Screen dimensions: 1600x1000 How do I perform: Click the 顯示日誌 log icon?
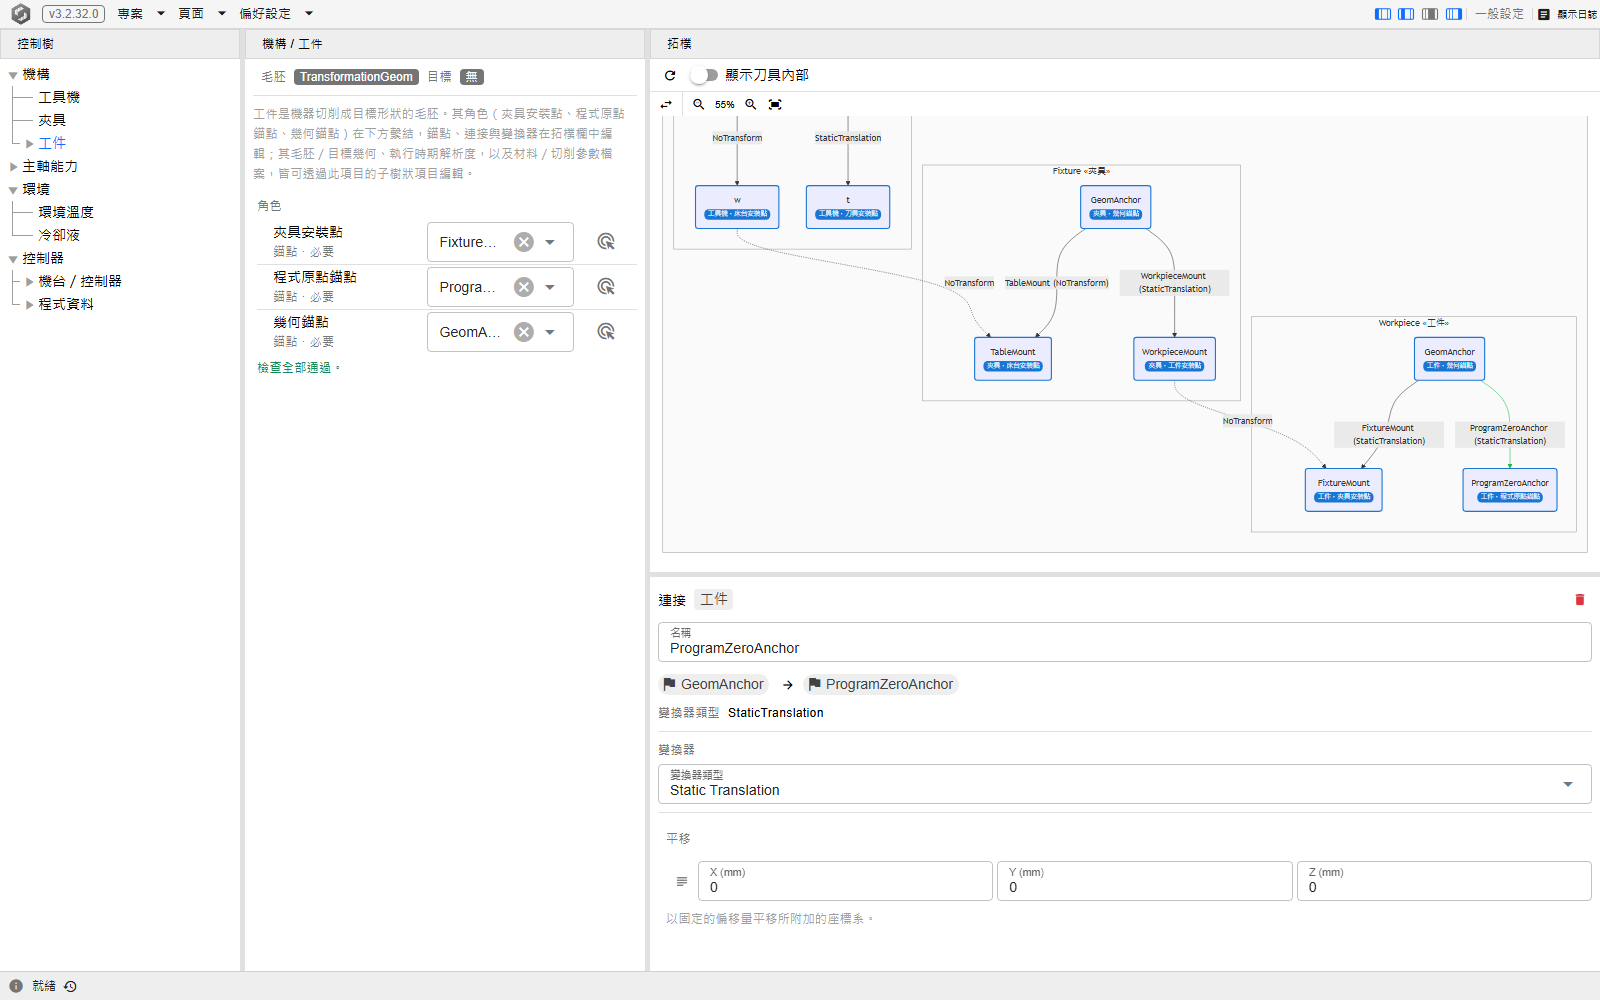[1544, 14]
